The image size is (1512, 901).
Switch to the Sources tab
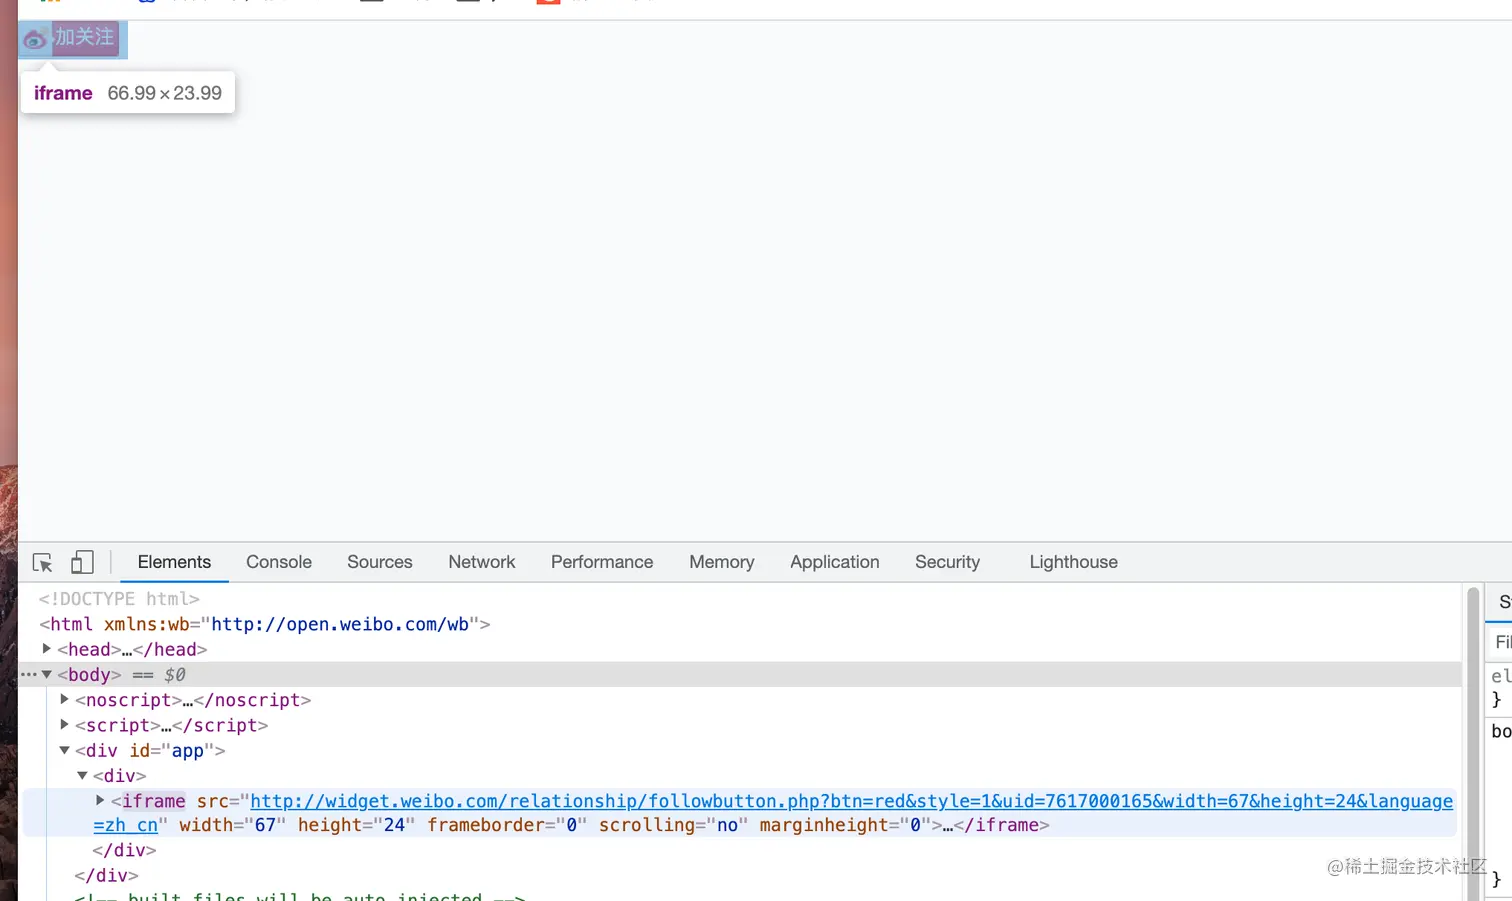point(379,562)
